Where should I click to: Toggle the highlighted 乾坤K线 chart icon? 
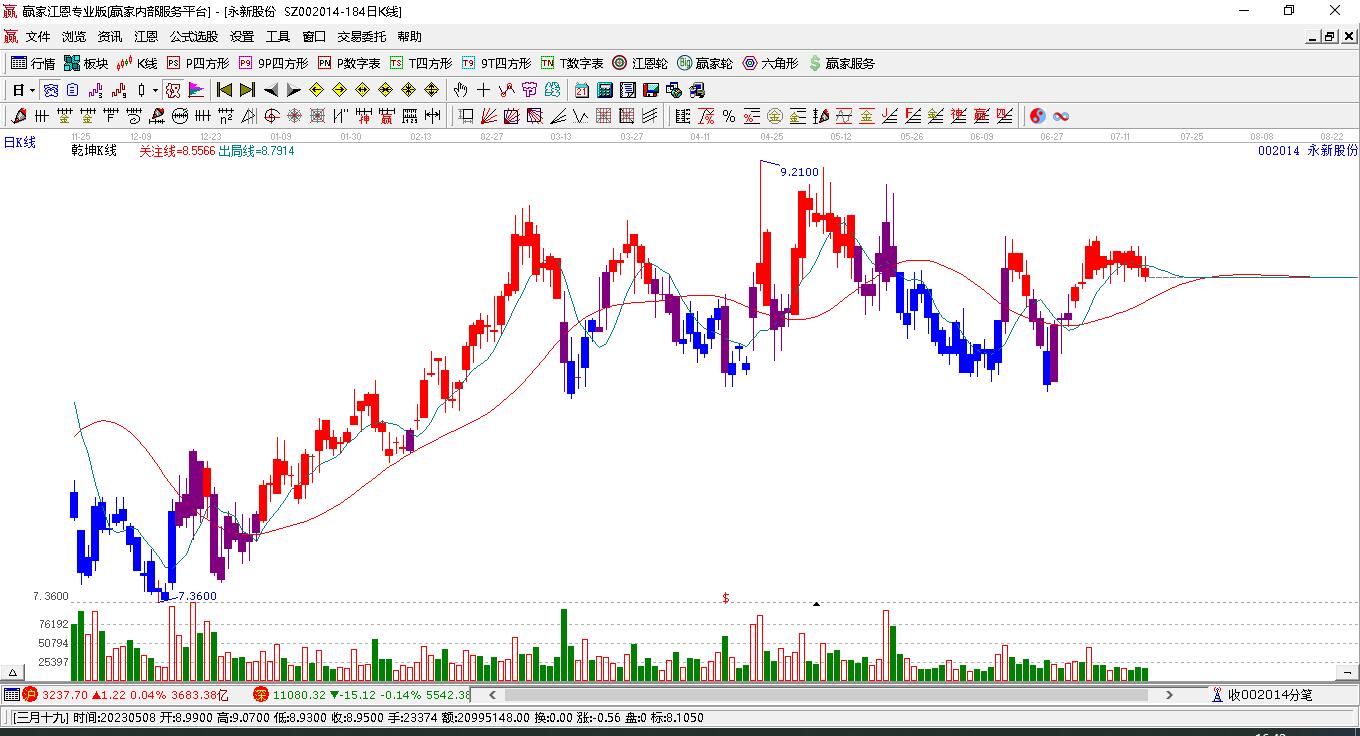point(173,90)
